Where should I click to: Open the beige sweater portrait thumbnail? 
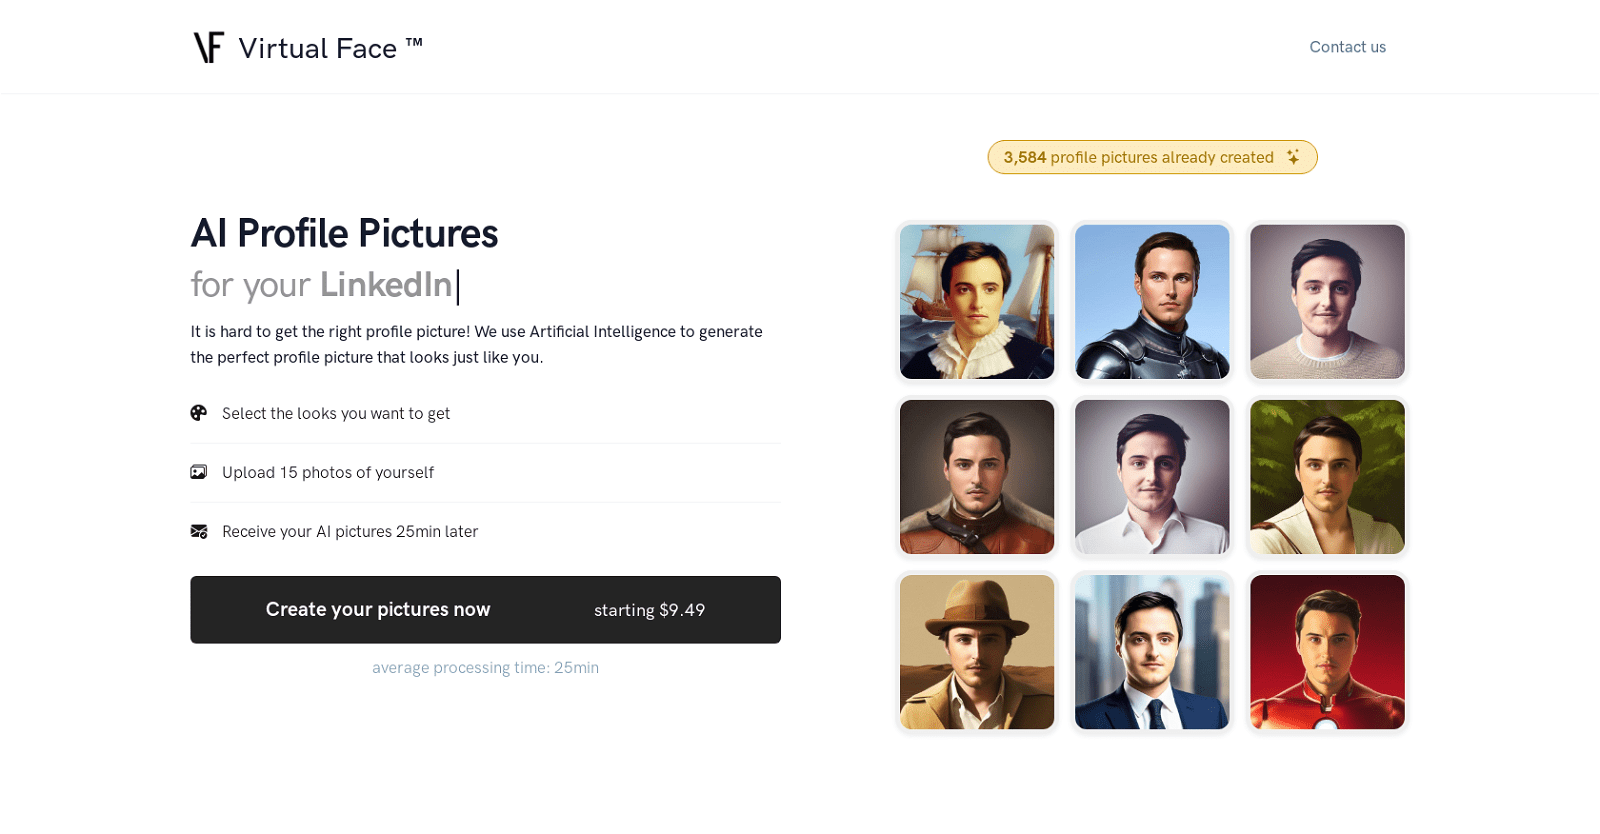click(1327, 302)
